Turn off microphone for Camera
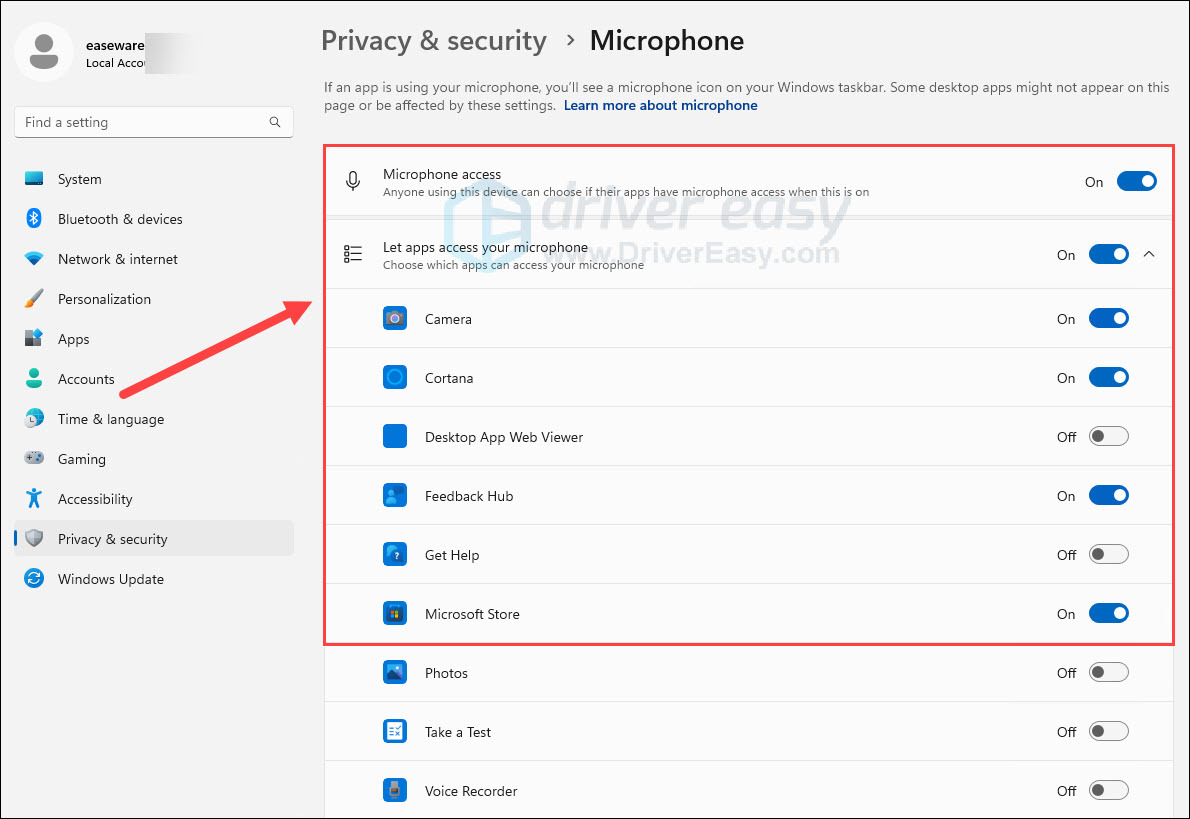This screenshot has width=1190, height=819. click(x=1108, y=318)
